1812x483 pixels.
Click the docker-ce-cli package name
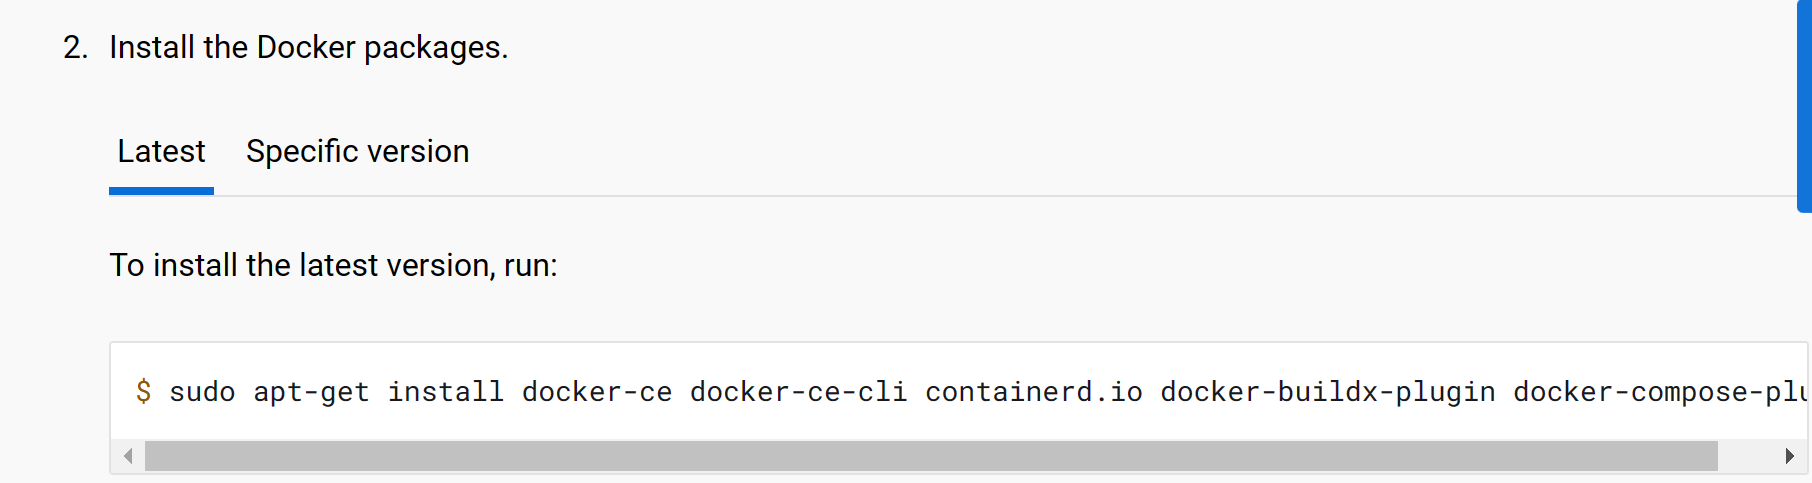pos(798,391)
